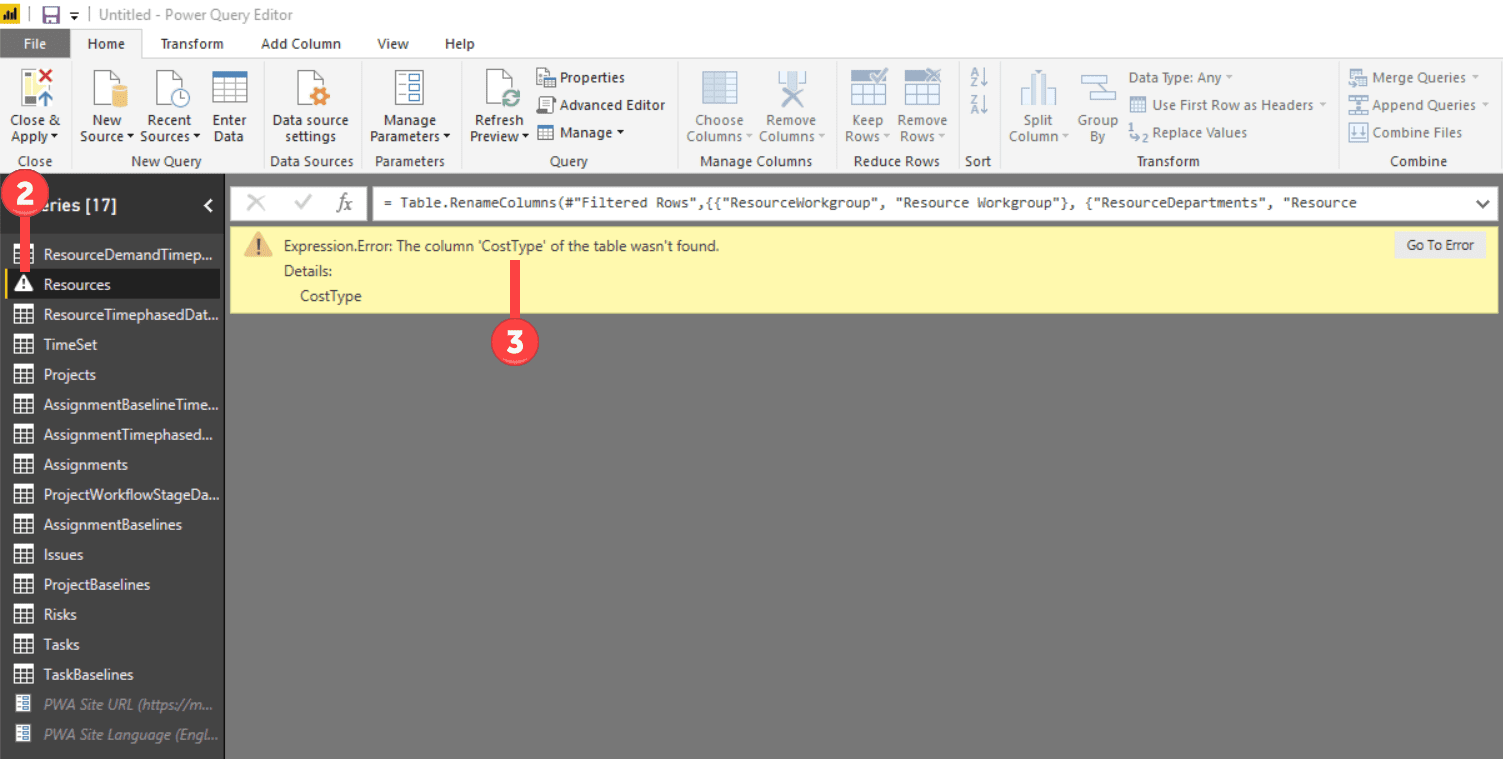
Task: Open Use First Row as Headers dropdown arrow
Action: point(1322,104)
